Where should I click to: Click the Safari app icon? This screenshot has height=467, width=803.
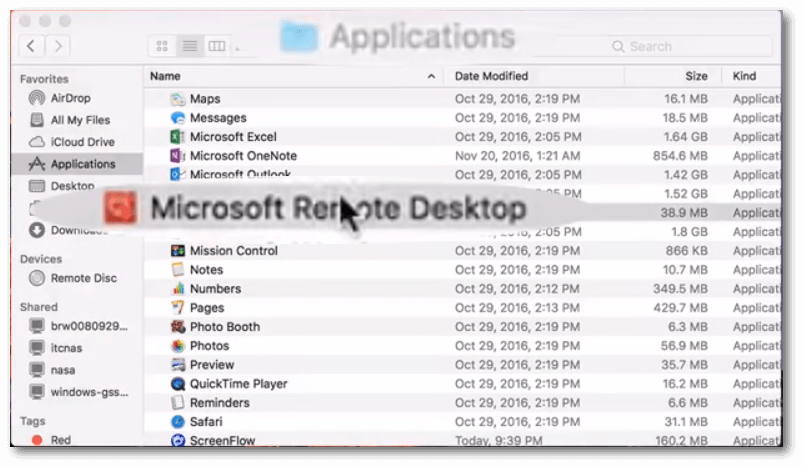click(x=178, y=421)
